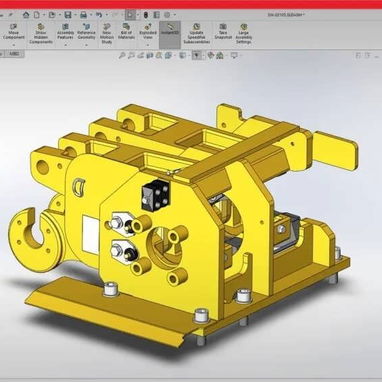Click Update SpeedPak Subassemblies
Image resolution: width=382 pixels, height=382 pixels.
click(x=197, y=34)
